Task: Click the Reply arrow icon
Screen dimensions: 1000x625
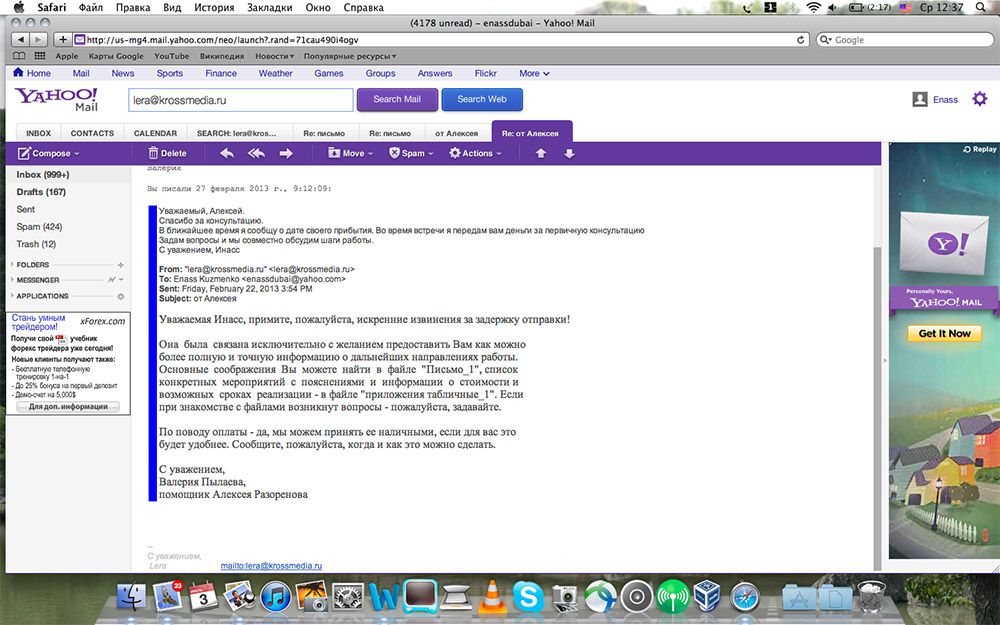Action: pyautogui.click(x=226, y=153)
